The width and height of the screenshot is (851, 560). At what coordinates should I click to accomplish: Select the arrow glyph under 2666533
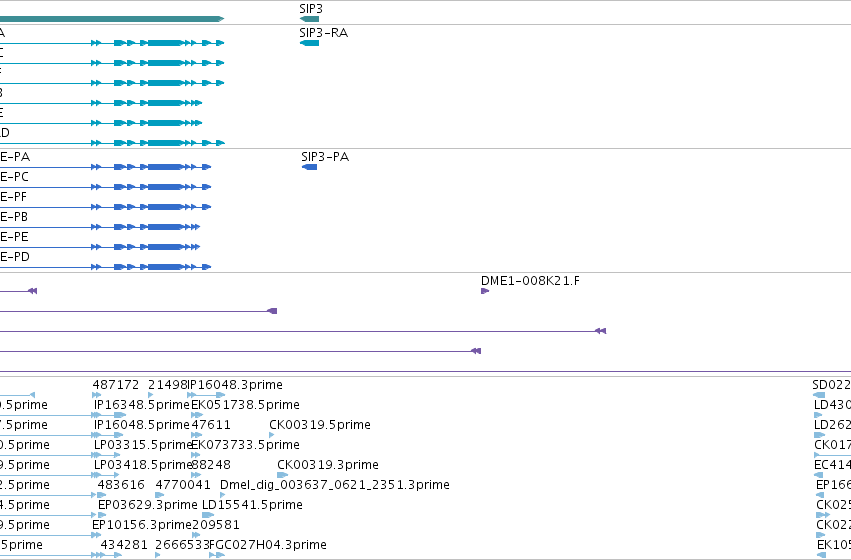[x=158, y=555]
